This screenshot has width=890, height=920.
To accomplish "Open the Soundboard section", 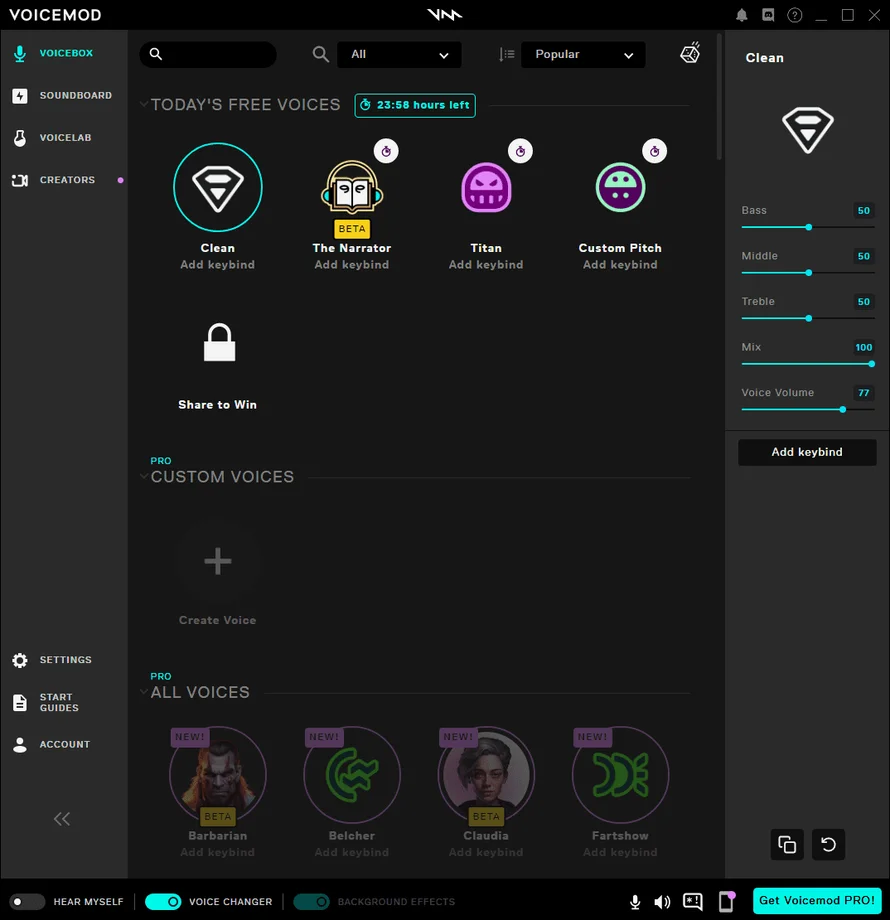I will 75,96.
